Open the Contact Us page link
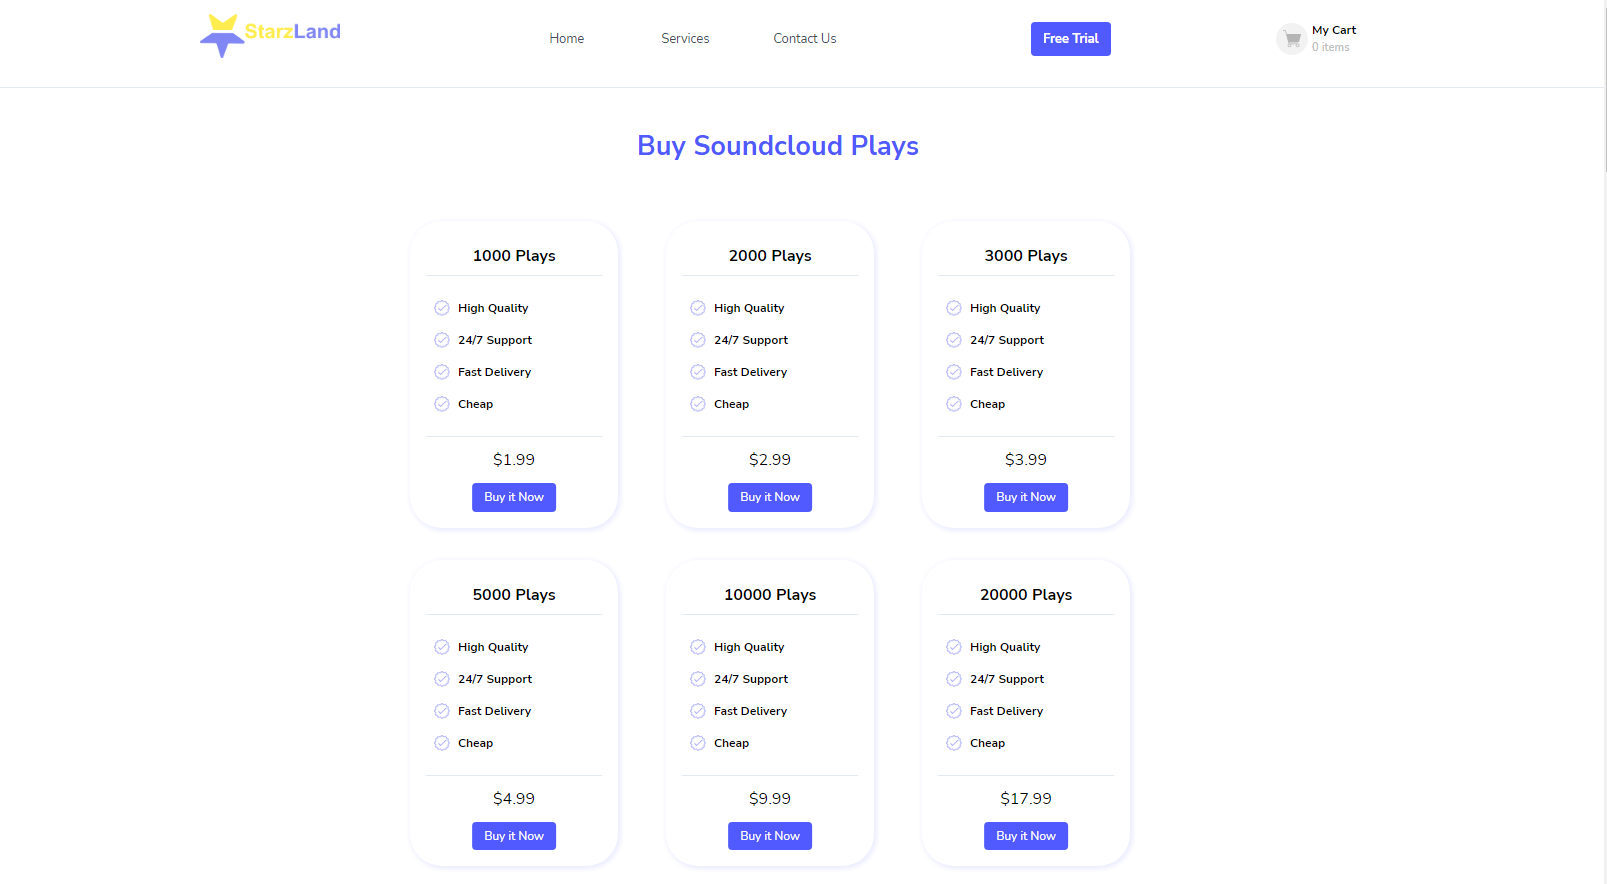The width and height of the screenshot is (1607, 884). click(x=805, y=39)
